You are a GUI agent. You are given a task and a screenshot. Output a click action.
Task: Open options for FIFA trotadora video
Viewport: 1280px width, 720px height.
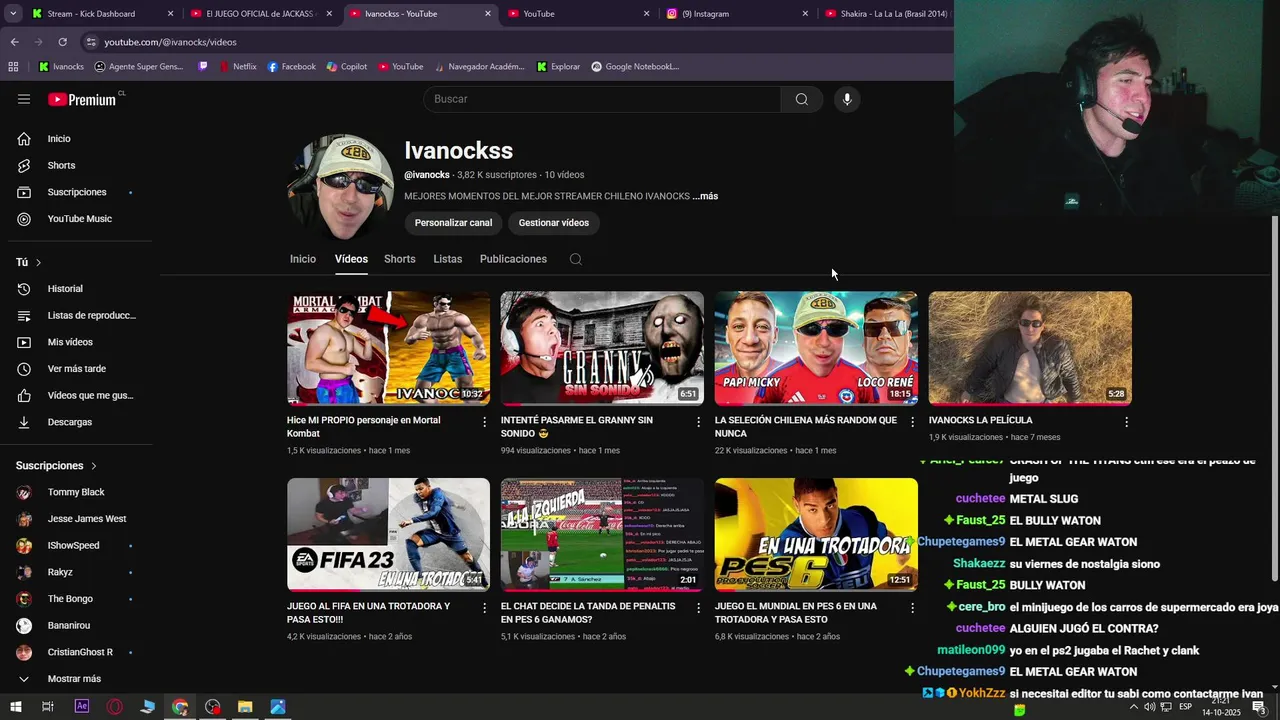click(x=485, y=608)
